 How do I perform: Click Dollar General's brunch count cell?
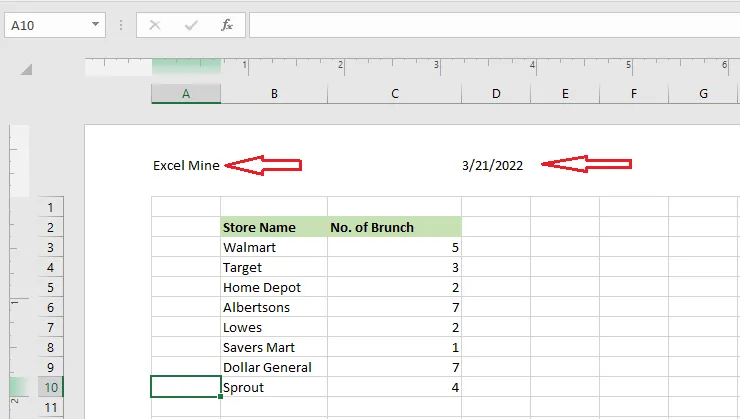click(394, 367)
